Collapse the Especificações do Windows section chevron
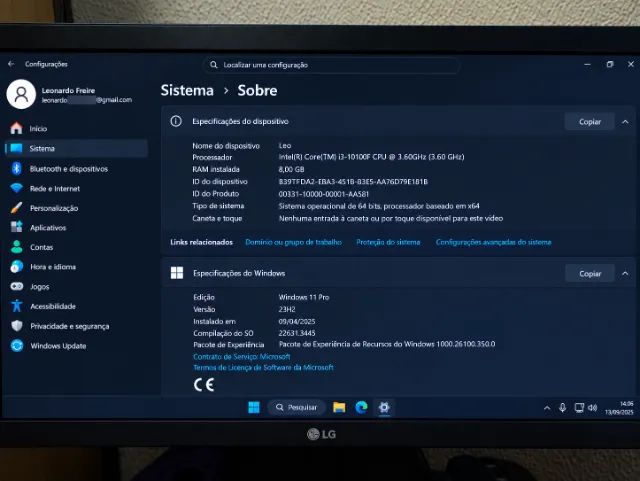The image size is (640, 481). (x=625, y=273)
